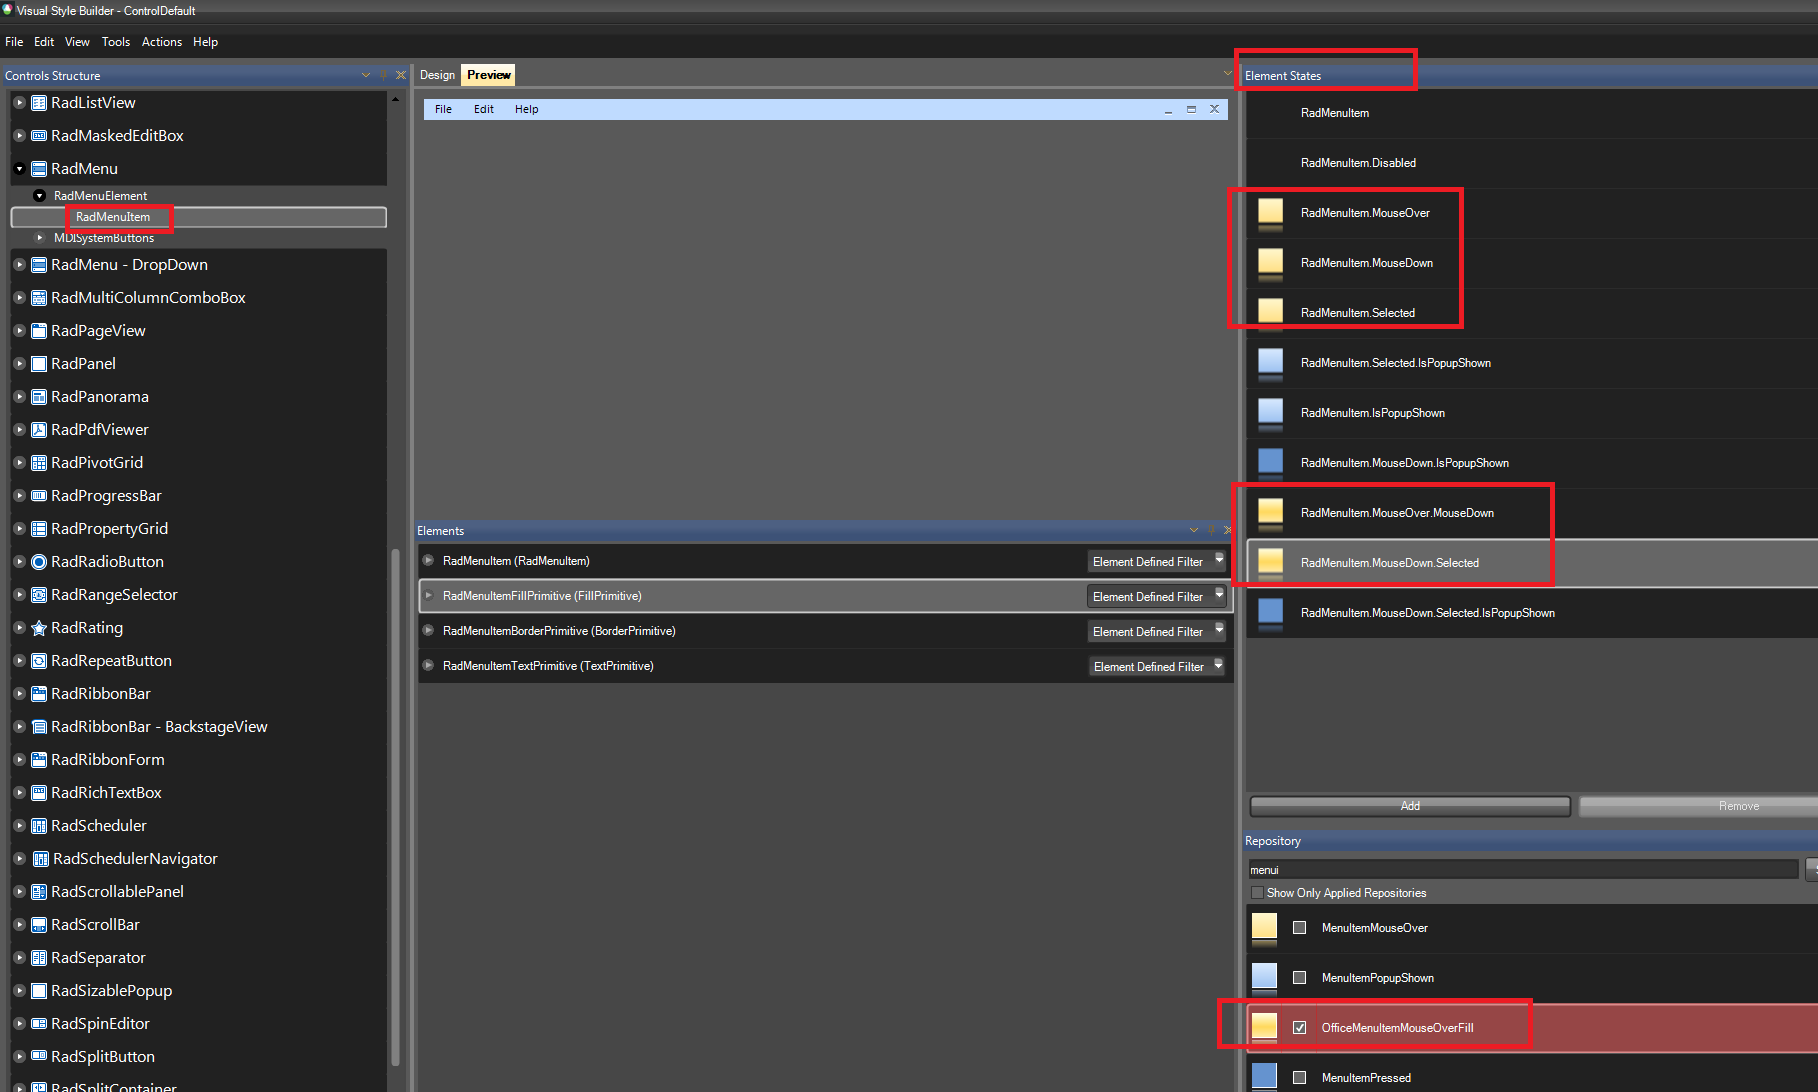Image resolution: width=1818 pixels, height=1092 pixels.
Task: Click the RadRating star icon
Action: pyautogui.click(x=39, y=628)
